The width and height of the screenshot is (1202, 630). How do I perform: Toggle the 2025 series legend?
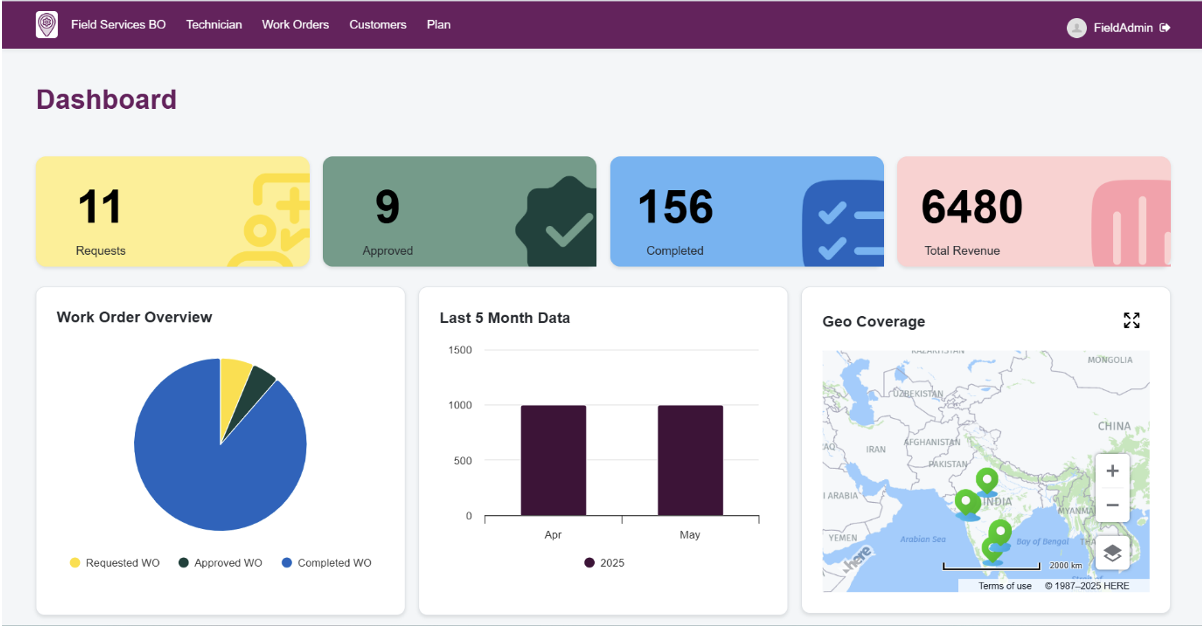pyautogui.click(x=604, y=563)
